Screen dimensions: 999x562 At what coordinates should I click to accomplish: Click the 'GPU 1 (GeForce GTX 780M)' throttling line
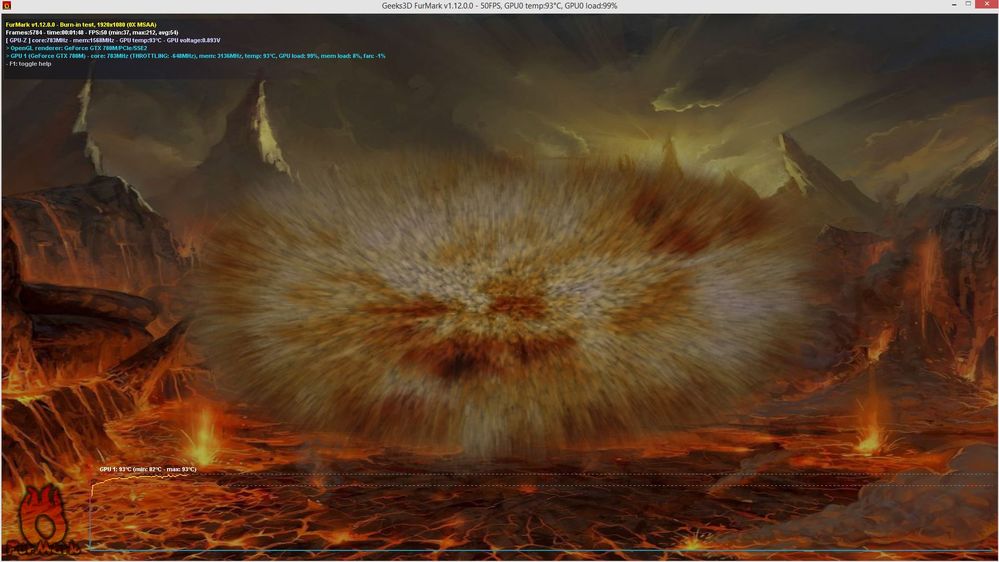[195, 56]
